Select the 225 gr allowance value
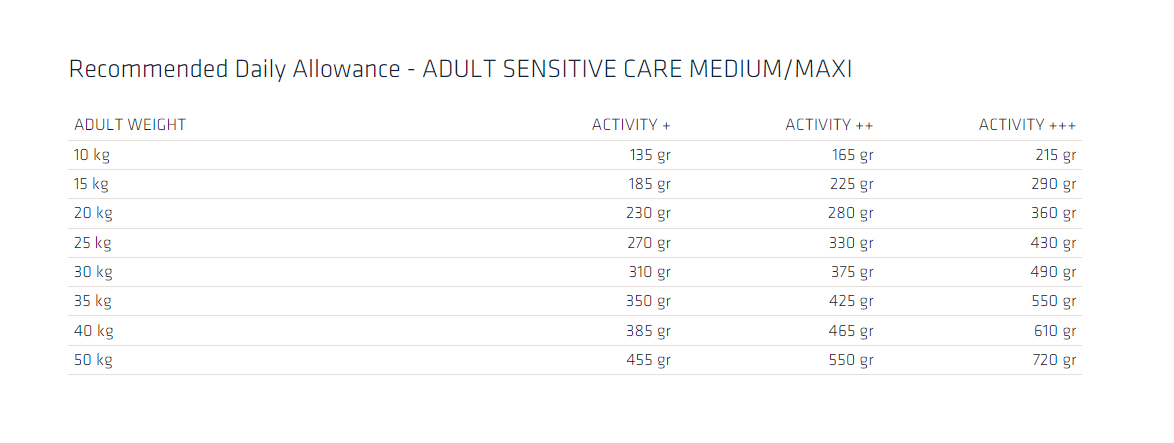The width and height of the screenshot is (1174, 443). [x=852, y=184]
